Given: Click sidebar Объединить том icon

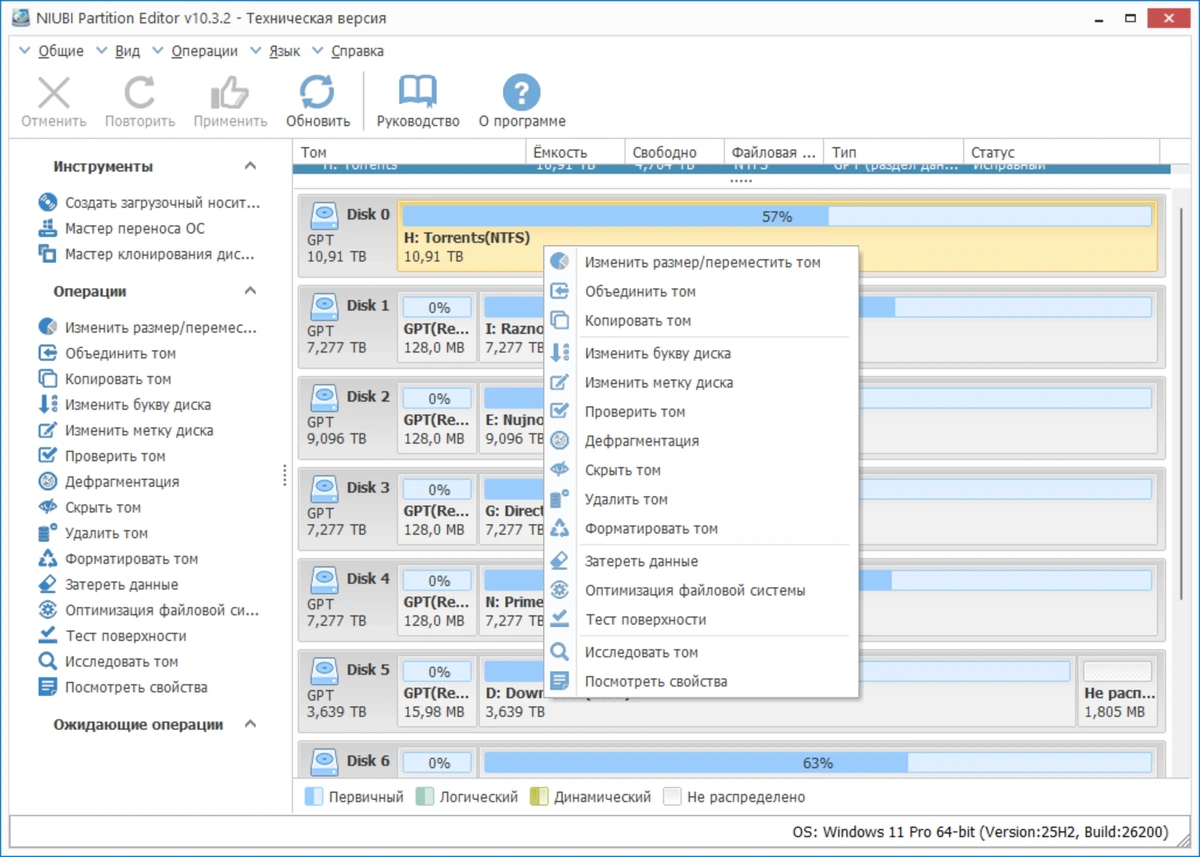Looking at the screenshot, I should coord(47,353).
